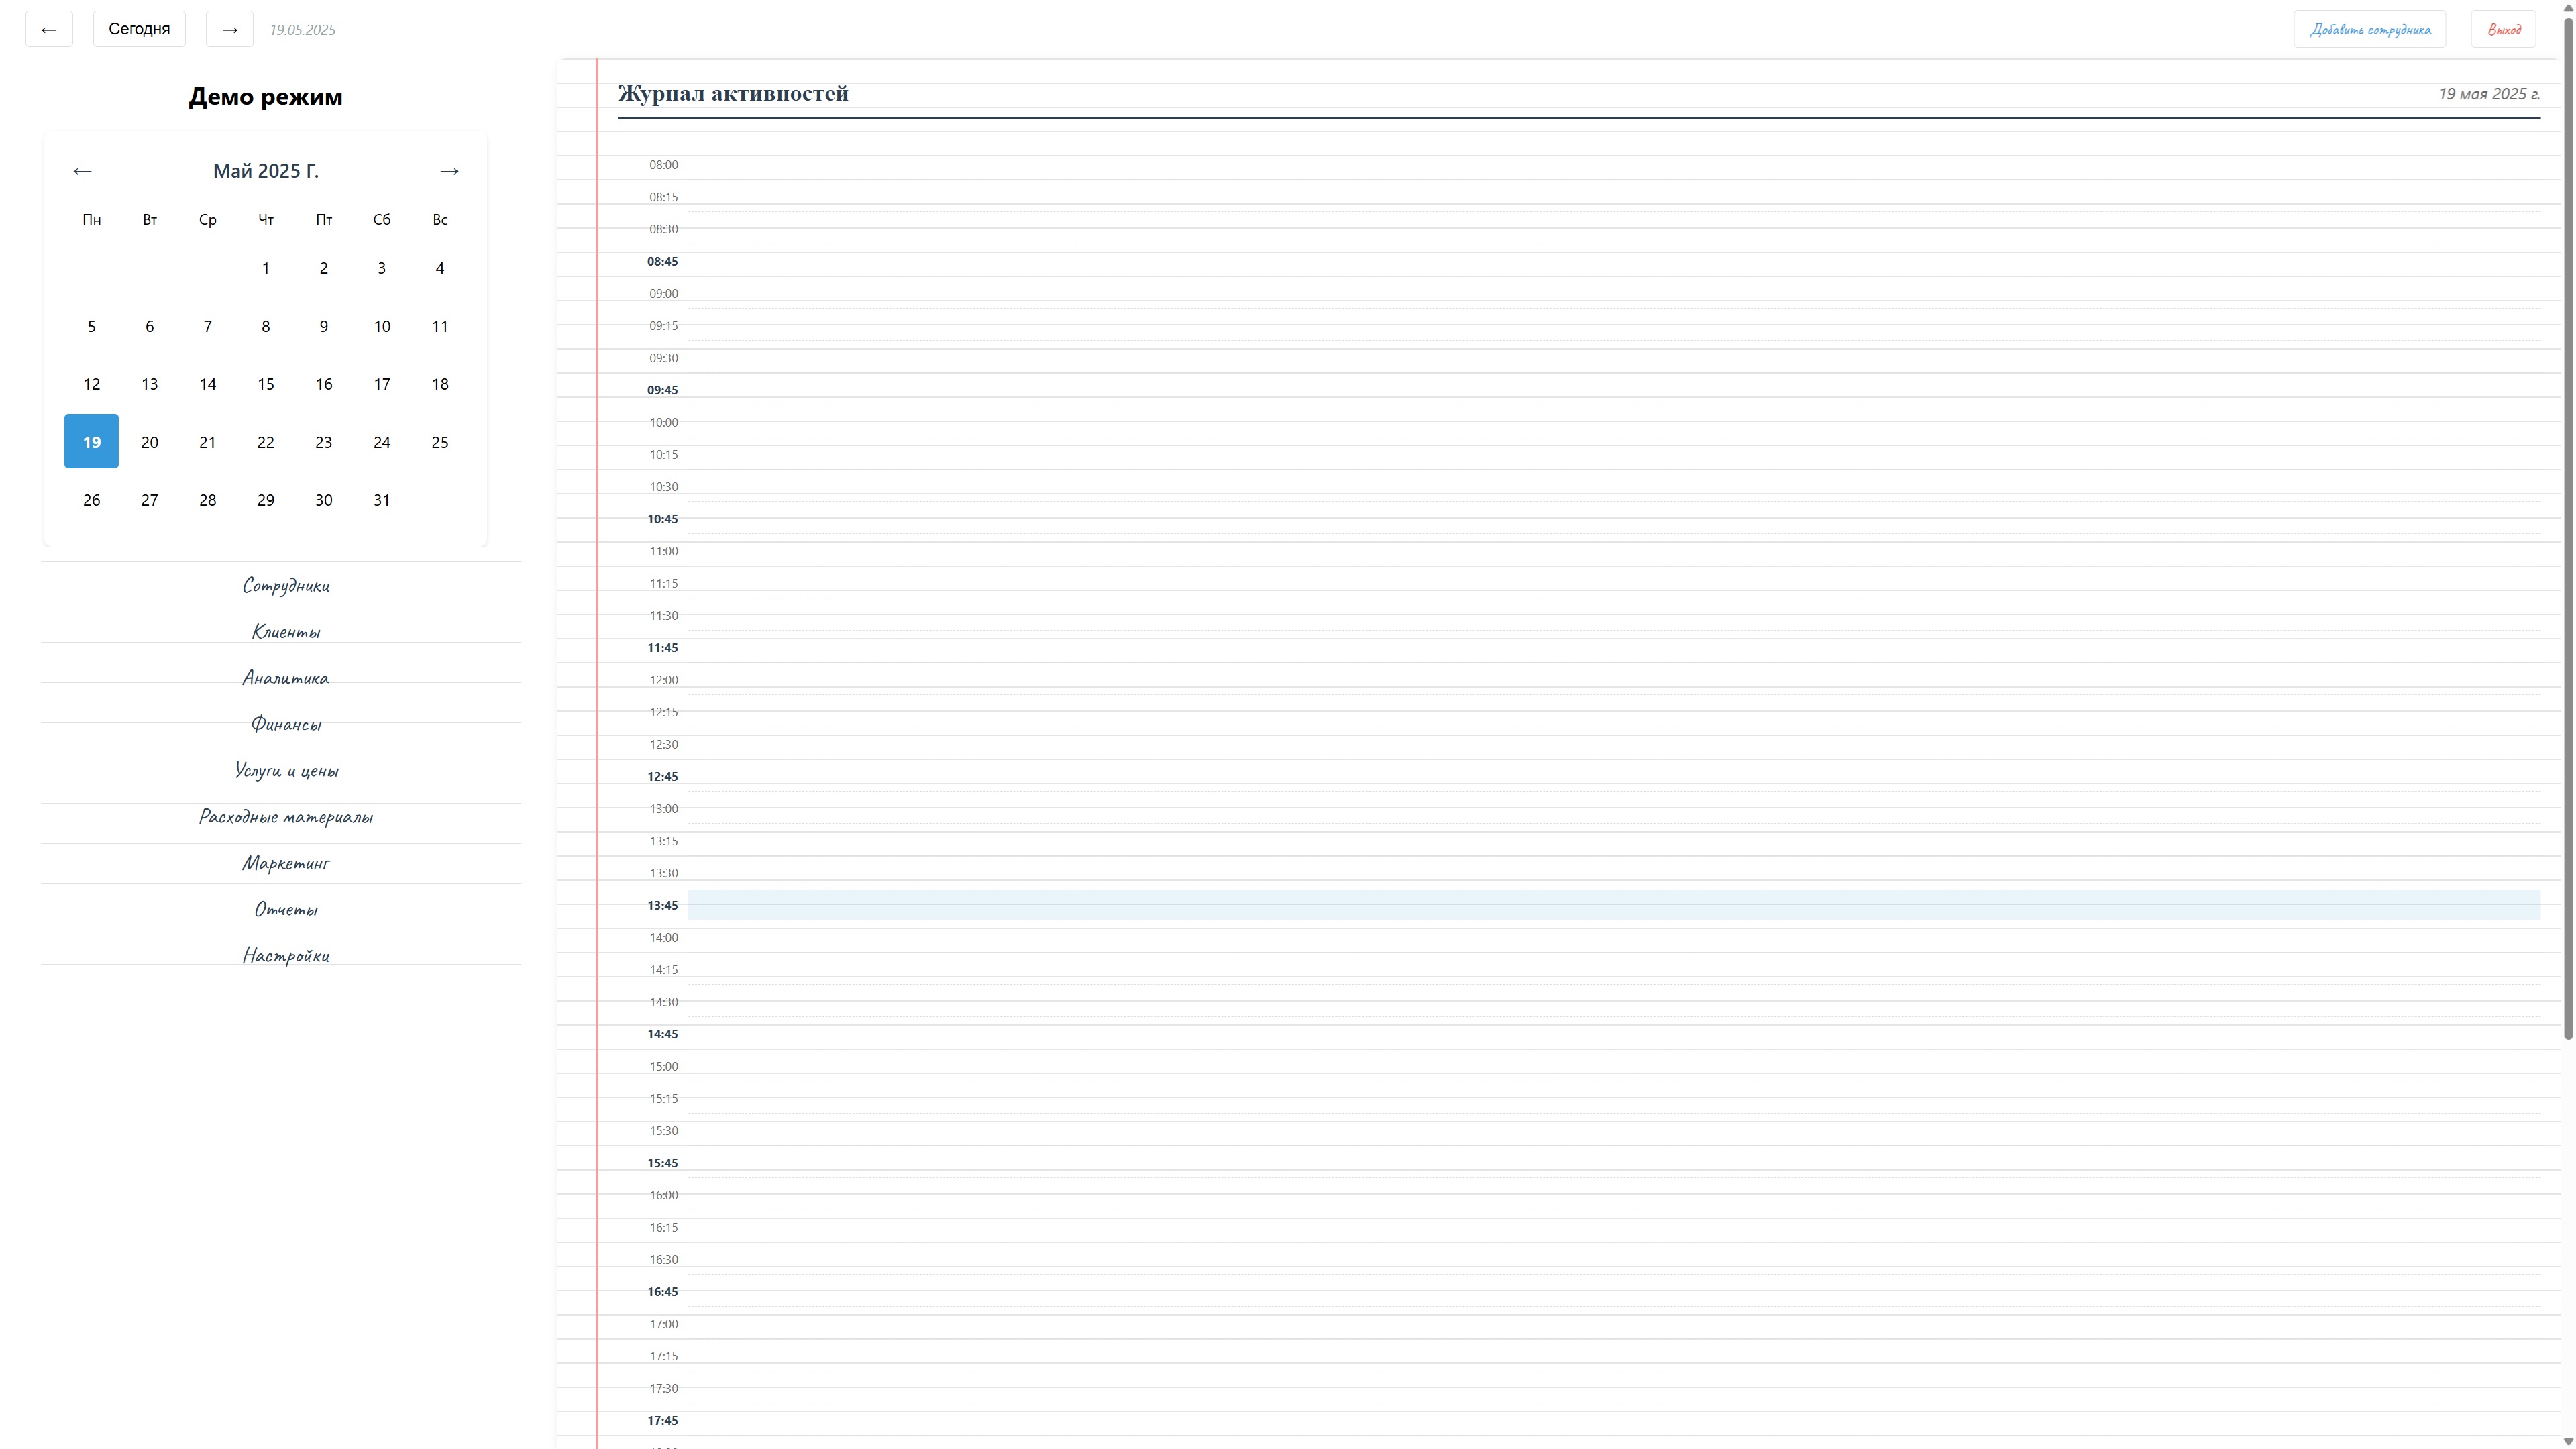
Task: Click the Журнал активностей heading
Action: point(733,93)
